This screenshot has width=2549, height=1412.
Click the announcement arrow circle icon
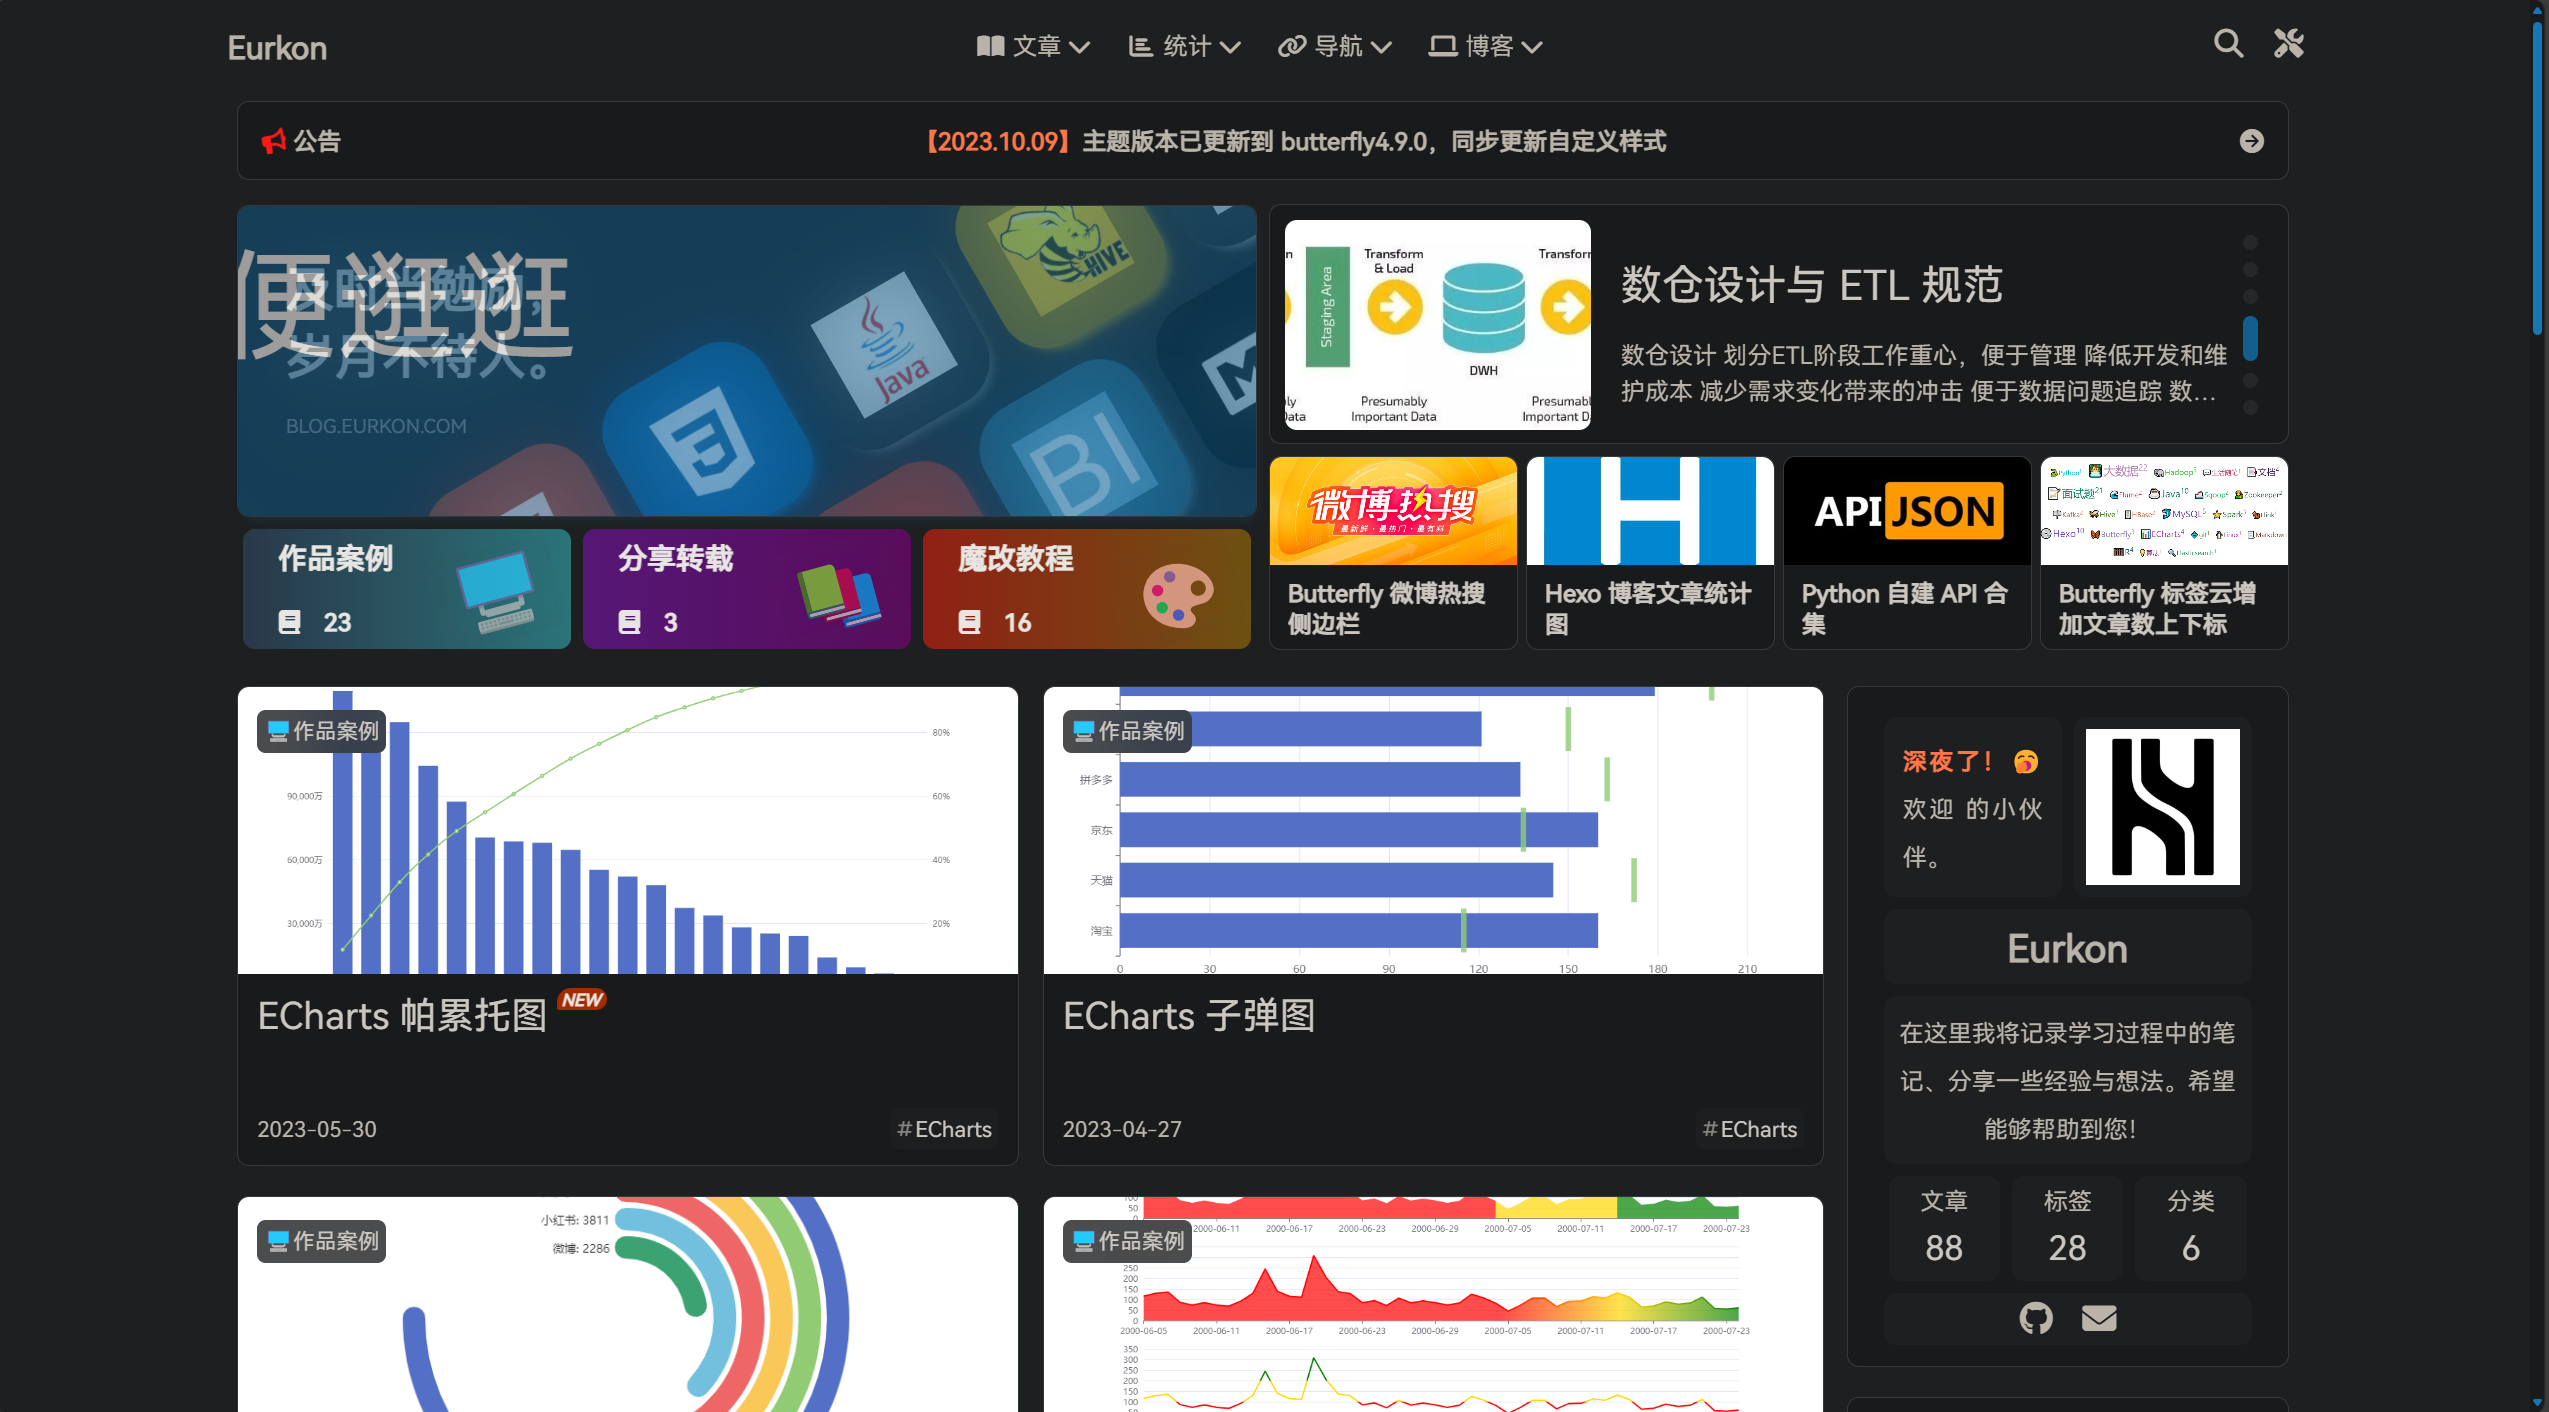pos(2251,141)
